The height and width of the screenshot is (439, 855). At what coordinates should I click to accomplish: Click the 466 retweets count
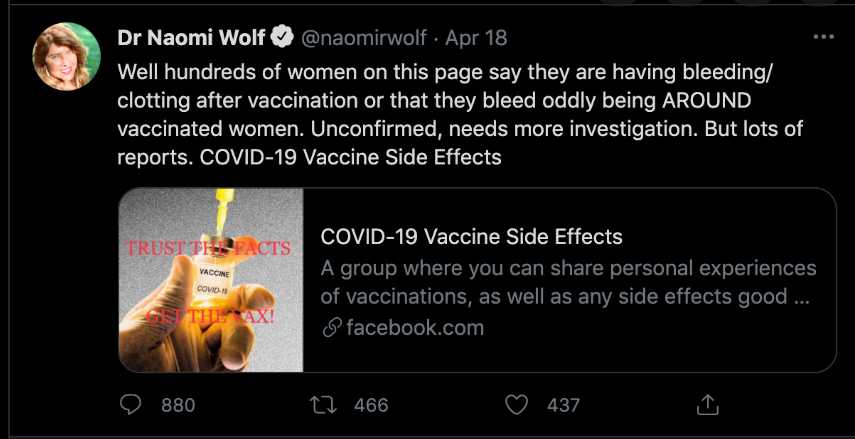pos(370,405)
